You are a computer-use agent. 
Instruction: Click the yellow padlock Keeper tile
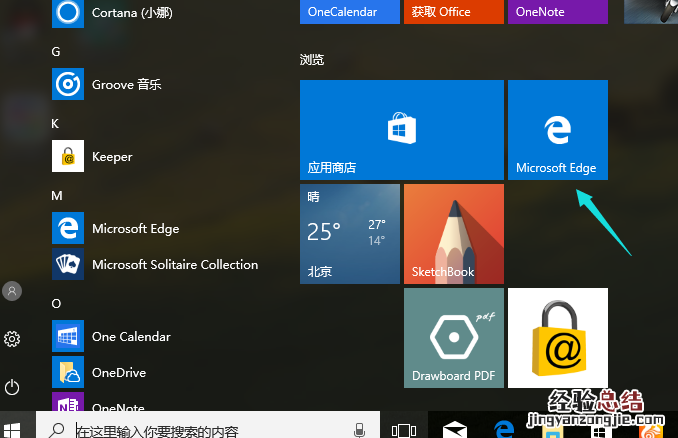point(557,337)
